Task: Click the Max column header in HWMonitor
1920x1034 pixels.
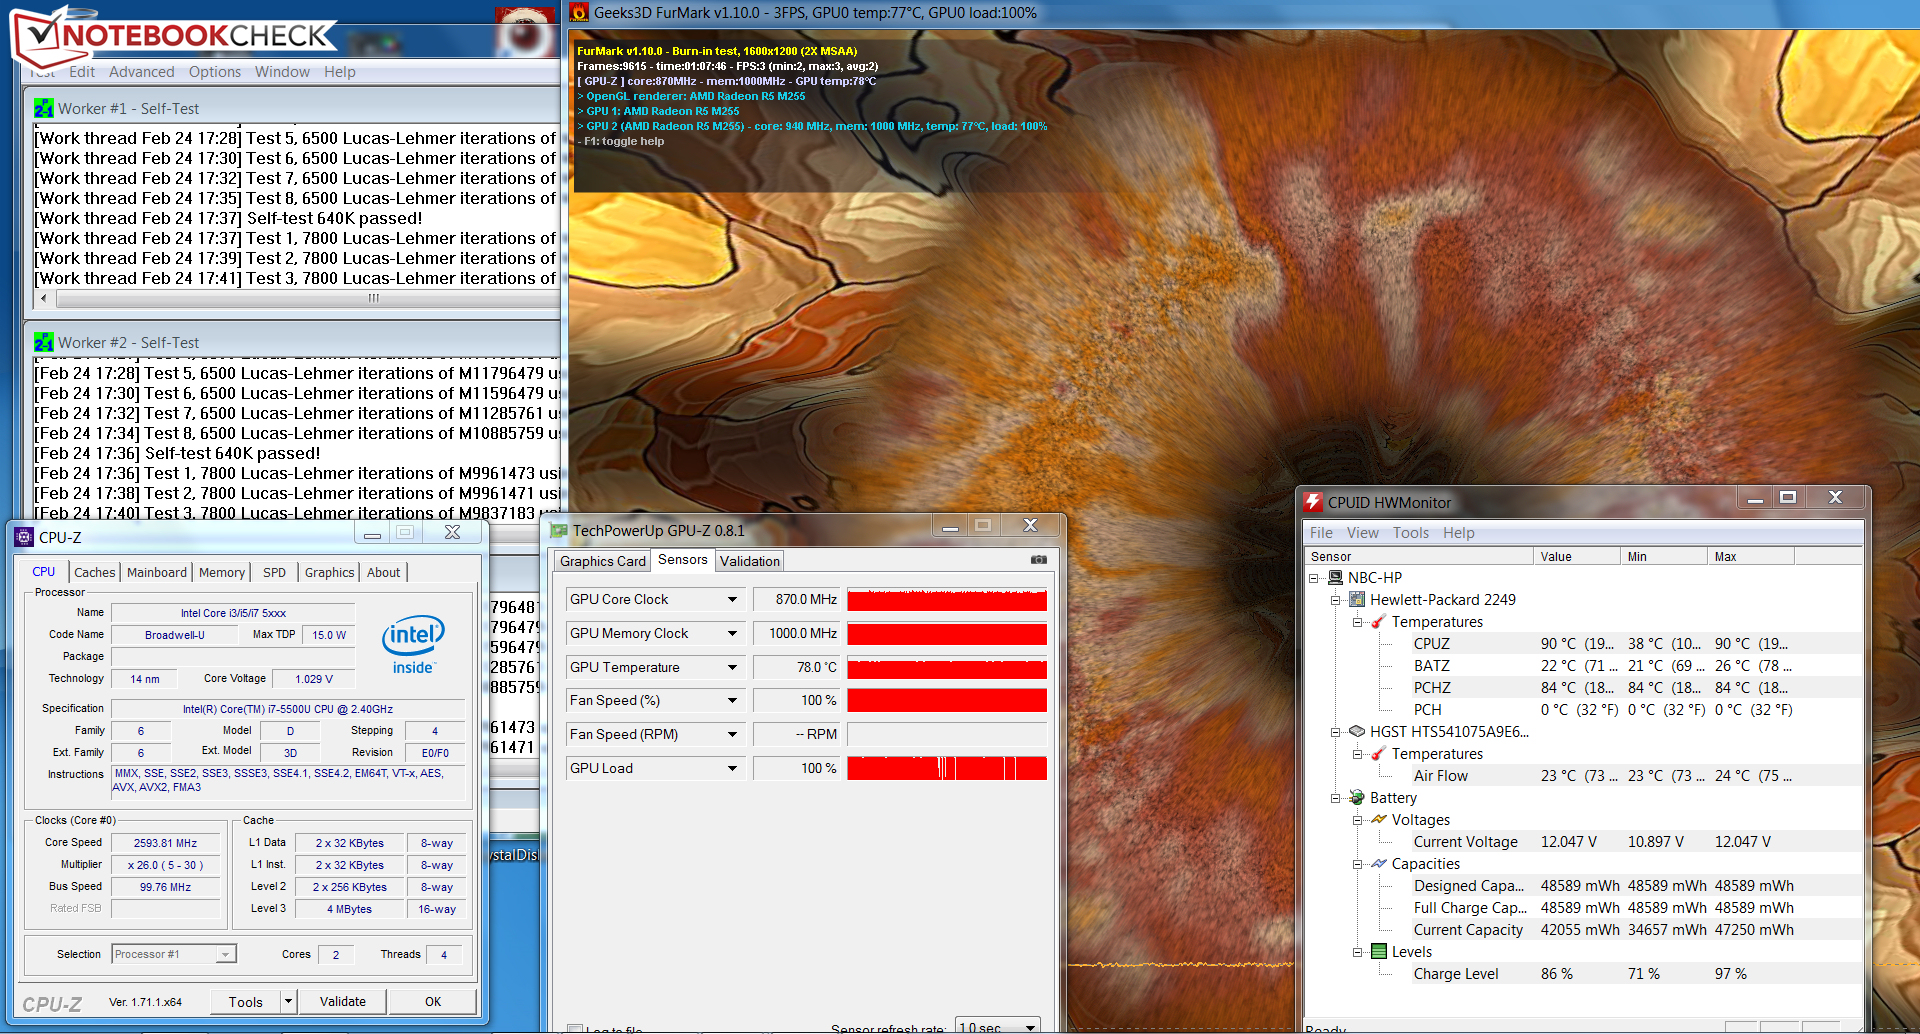Action: (1750, 557)
